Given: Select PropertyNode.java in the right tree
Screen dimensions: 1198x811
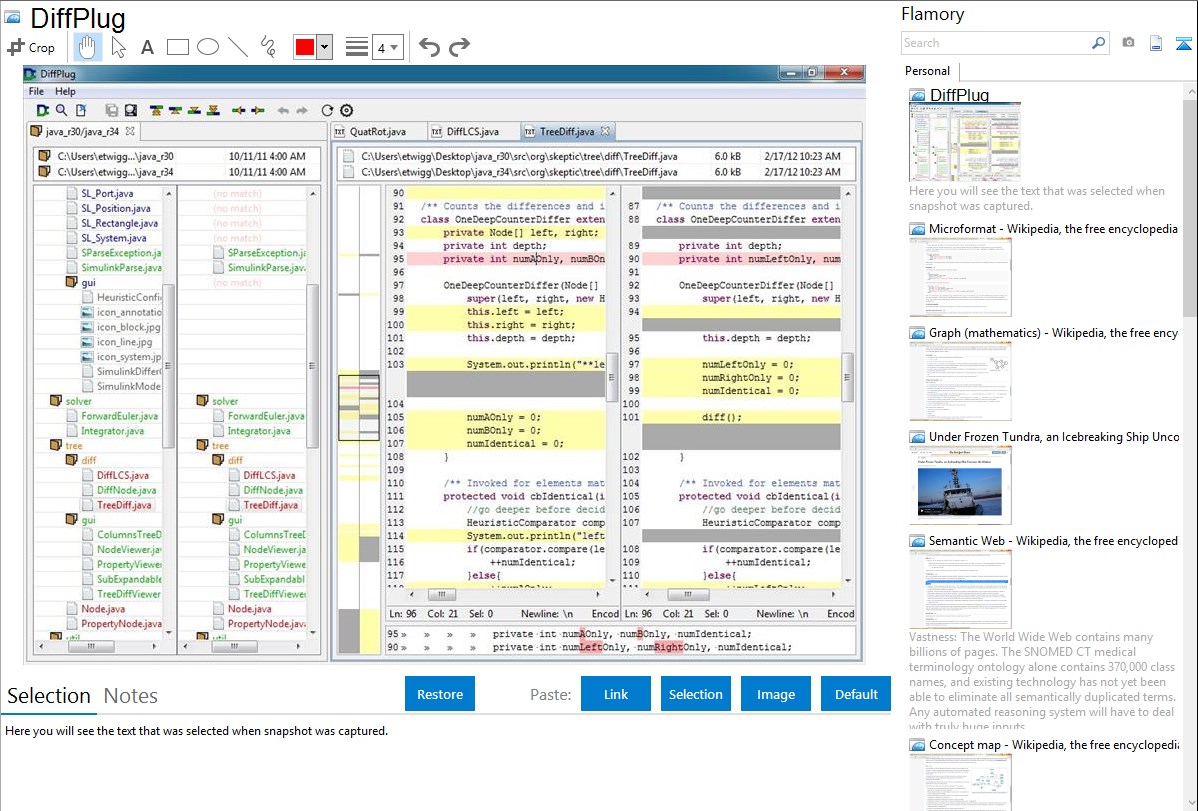Looking at the screenshot, I should (x=266, y=624).
